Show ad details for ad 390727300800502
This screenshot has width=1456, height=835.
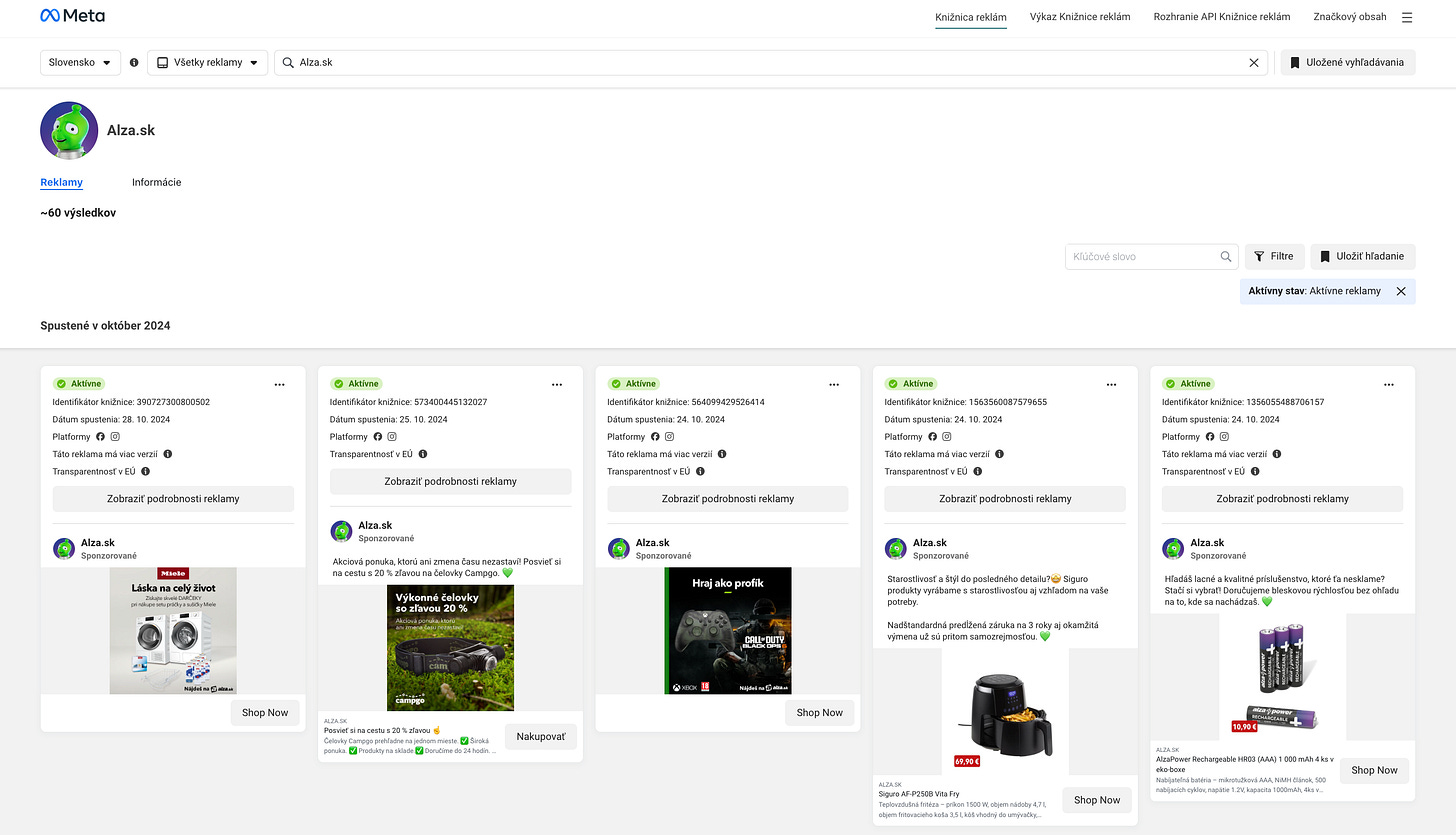[x=173, y=499]
